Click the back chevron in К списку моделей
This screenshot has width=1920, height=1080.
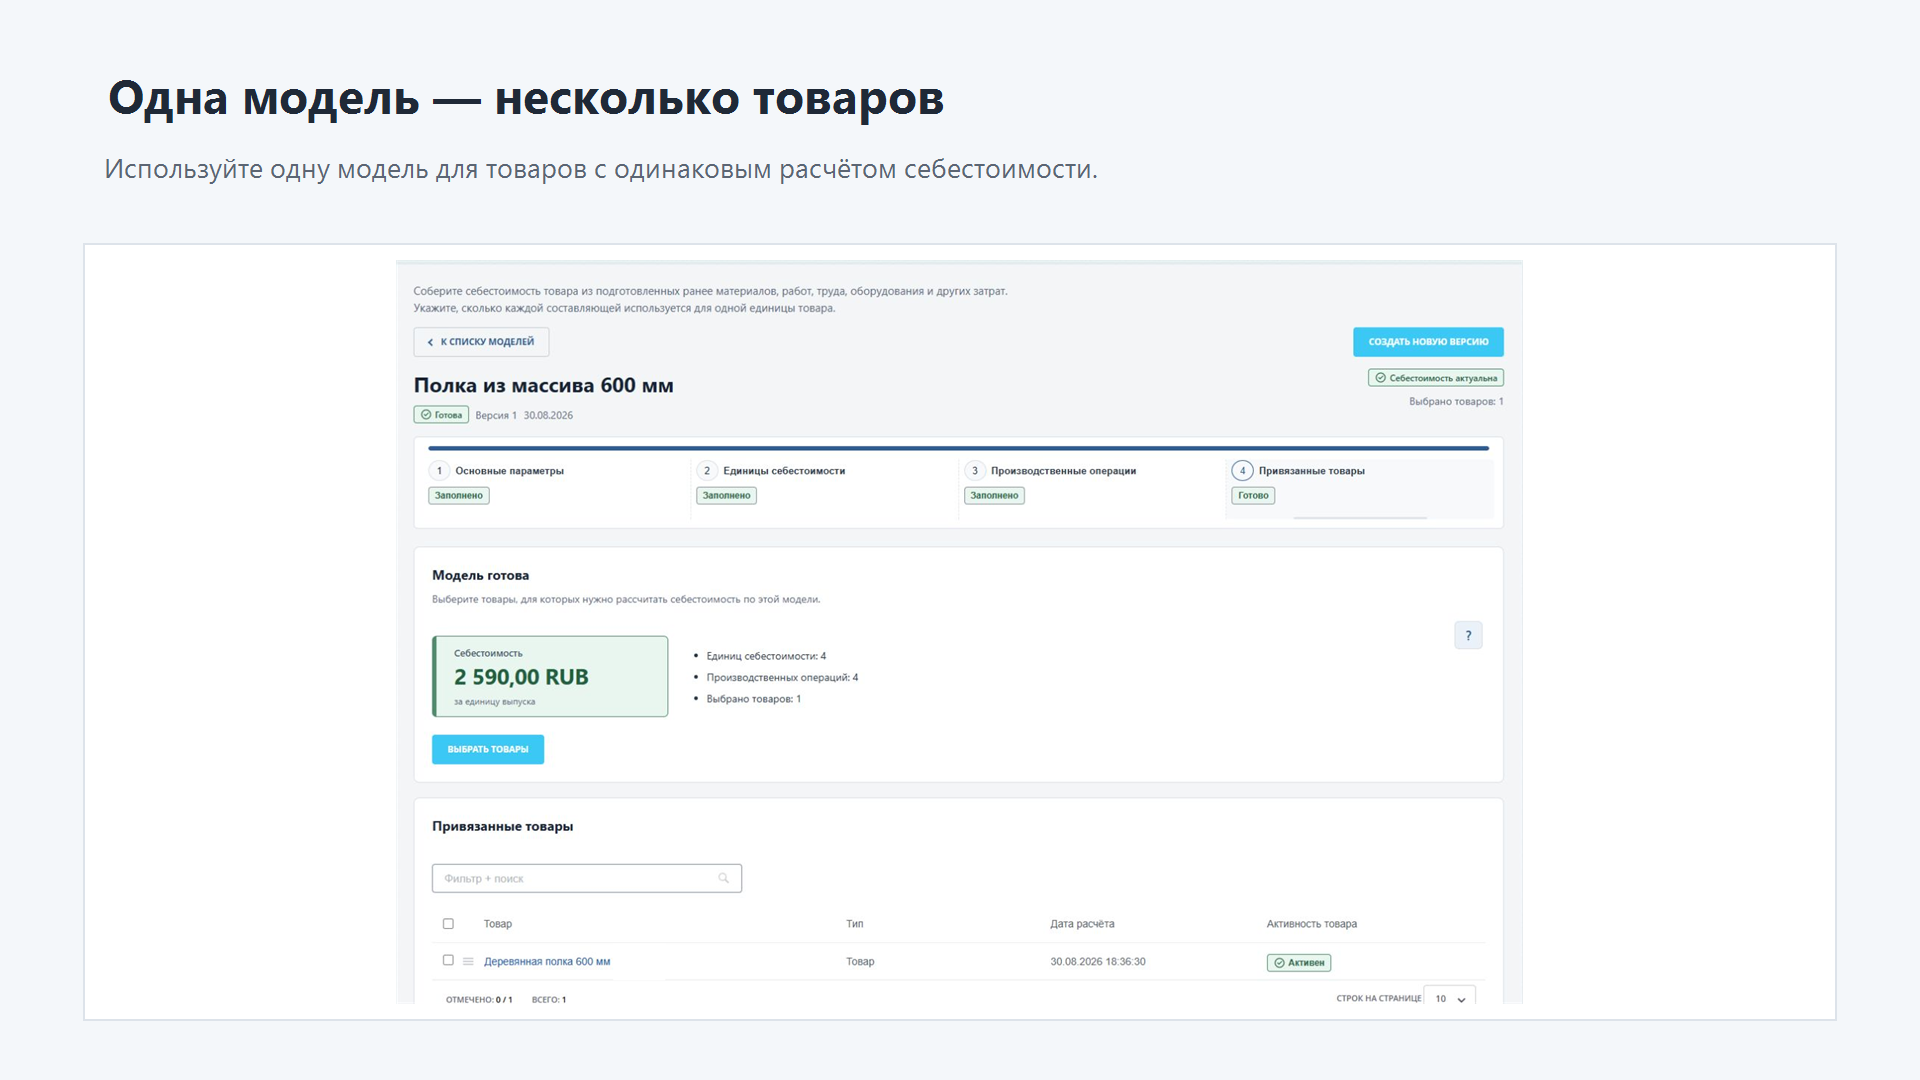tap(430, 342)
